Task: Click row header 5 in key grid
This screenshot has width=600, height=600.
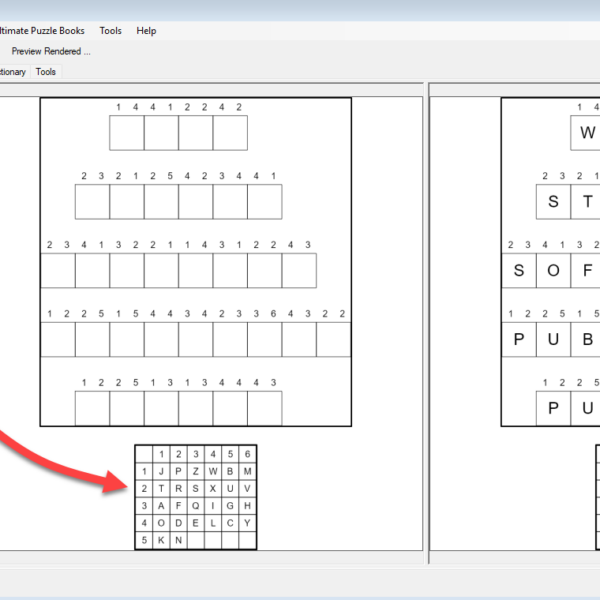Action: click(144, 540)
